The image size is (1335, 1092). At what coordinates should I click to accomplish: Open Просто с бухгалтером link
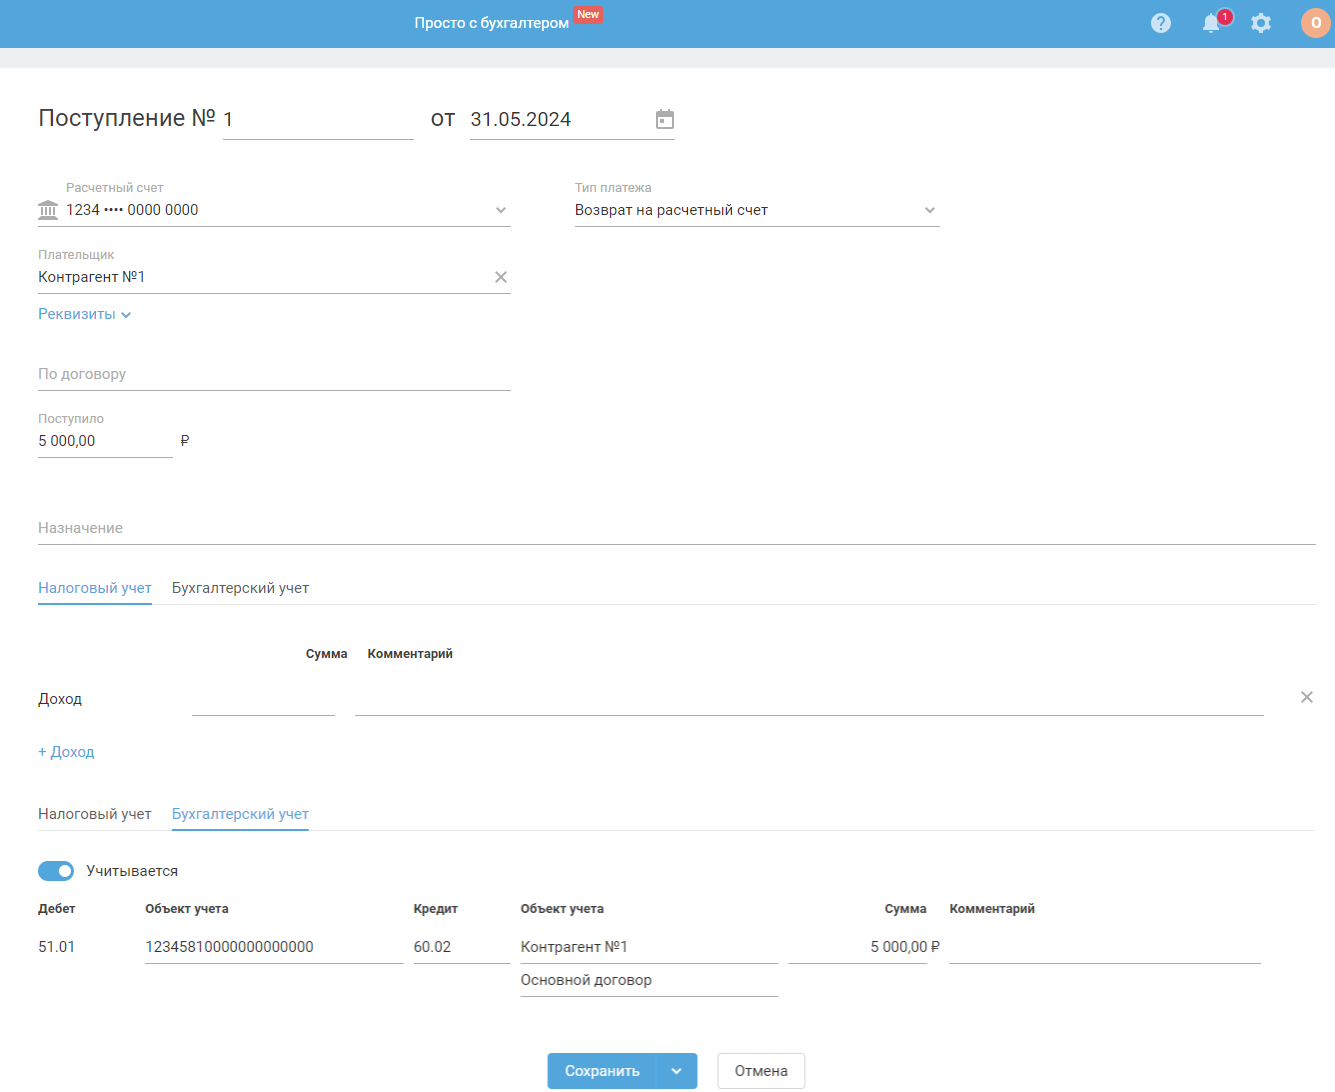491,23
